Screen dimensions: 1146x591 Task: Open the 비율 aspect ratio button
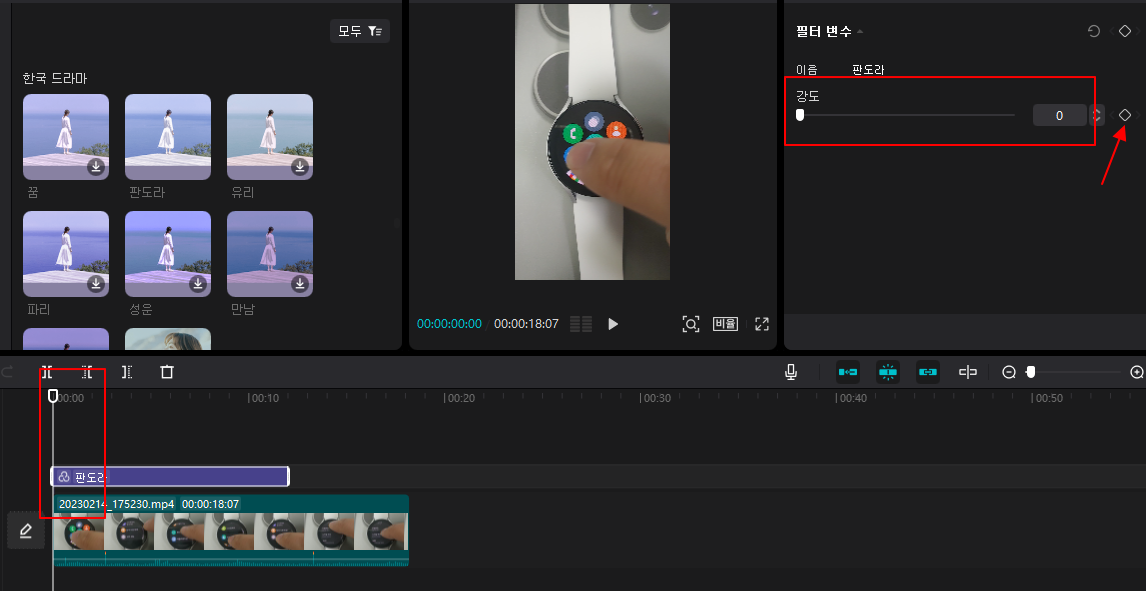[x=726, y=324]
